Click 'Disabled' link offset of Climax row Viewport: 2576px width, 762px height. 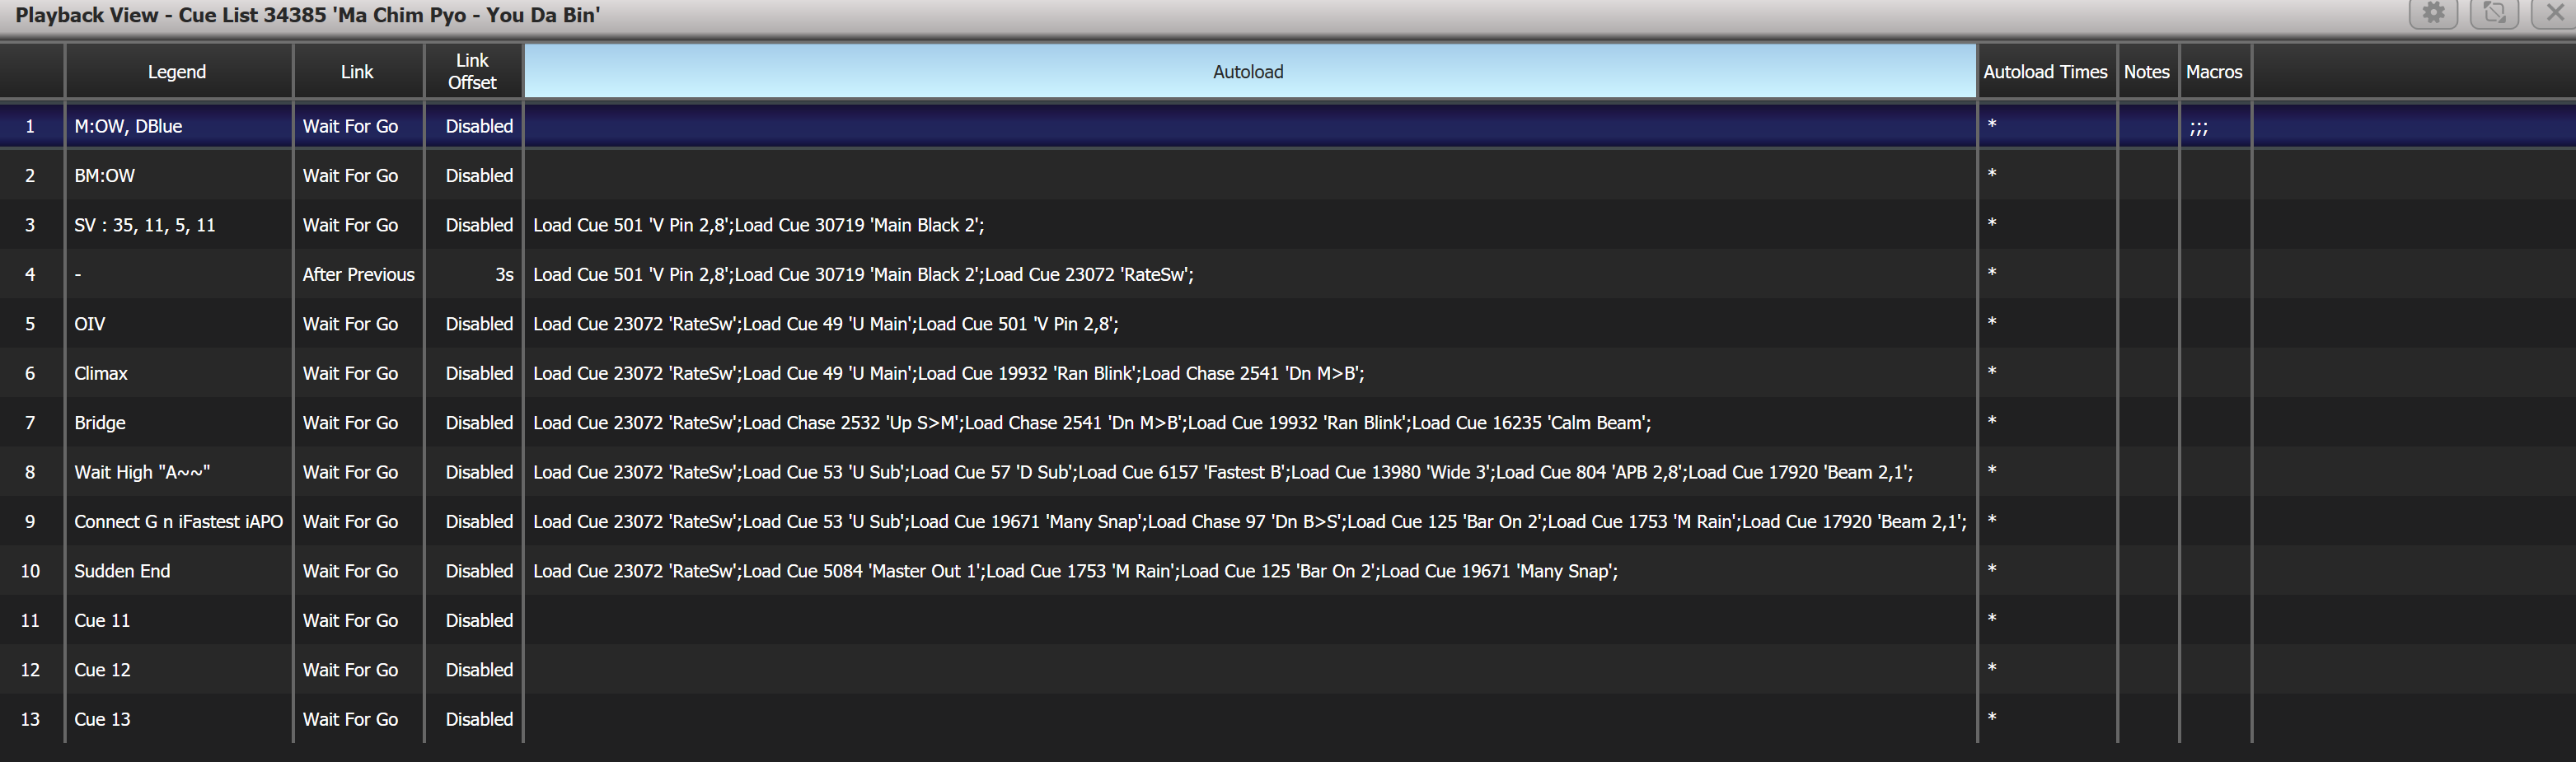[473, 373]
